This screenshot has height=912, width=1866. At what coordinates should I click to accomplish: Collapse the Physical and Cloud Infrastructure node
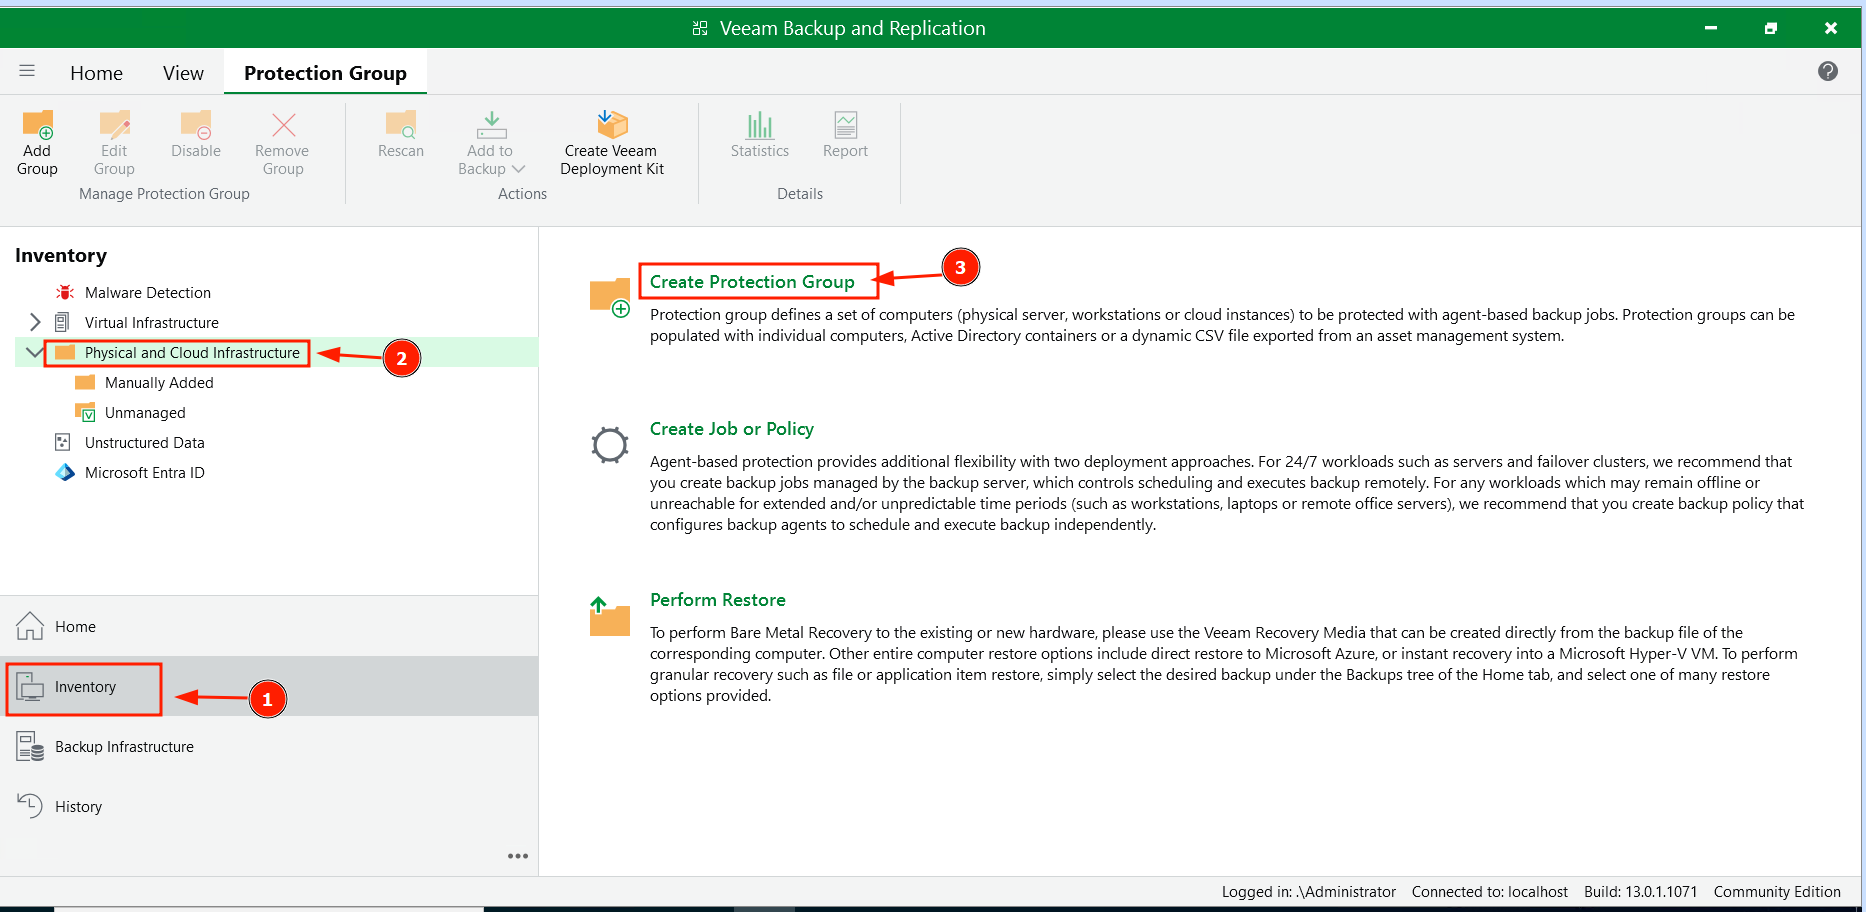[x=35, y=352]
